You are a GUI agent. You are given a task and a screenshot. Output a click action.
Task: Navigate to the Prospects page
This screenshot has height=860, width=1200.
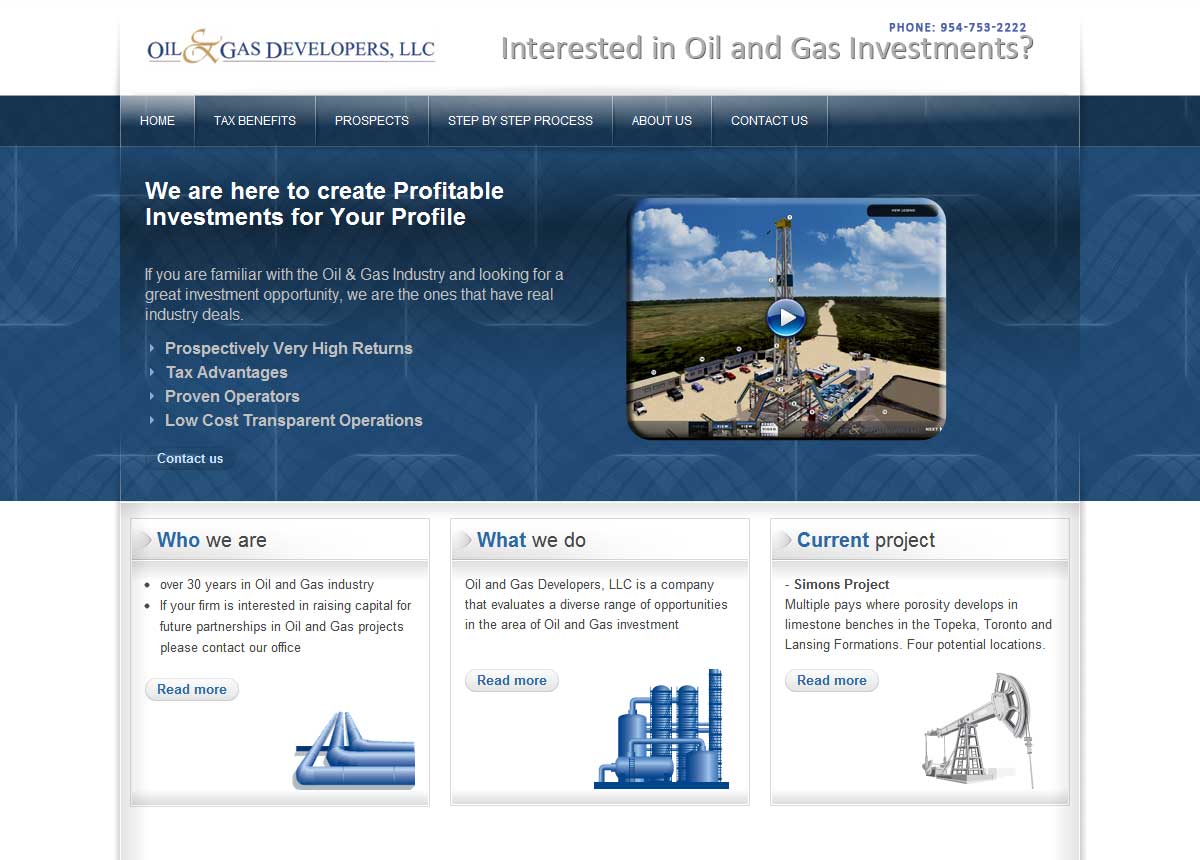(x=371, y=121)
